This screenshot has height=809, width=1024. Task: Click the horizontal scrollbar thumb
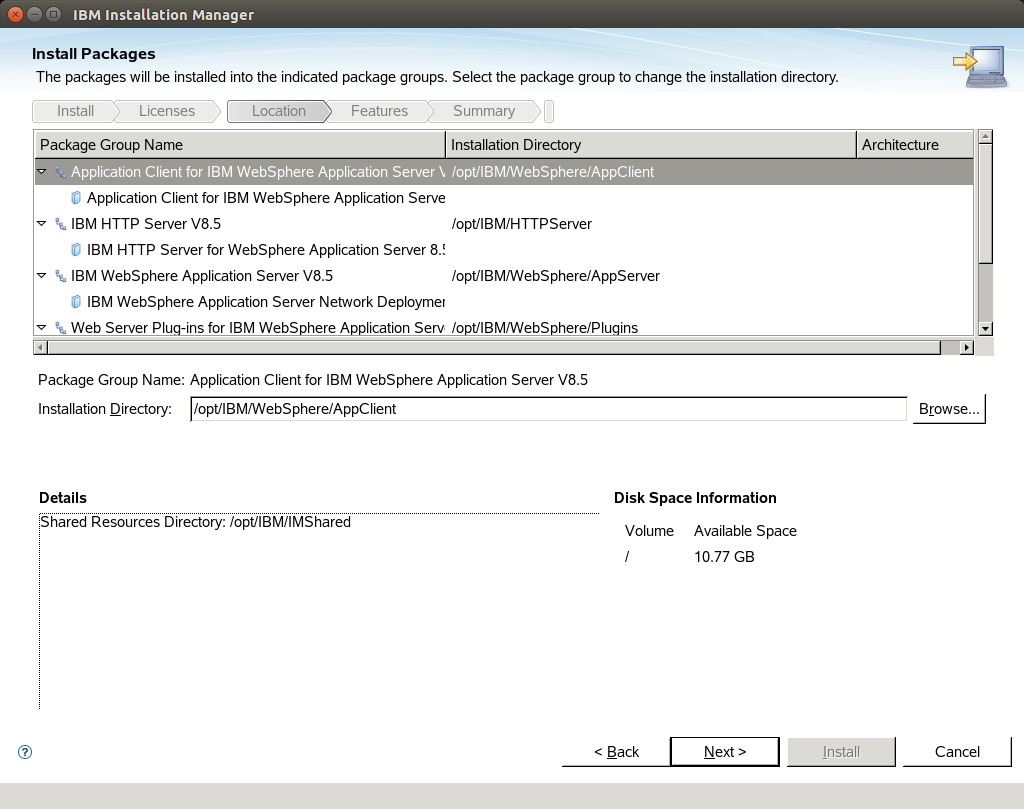(494, 347)
